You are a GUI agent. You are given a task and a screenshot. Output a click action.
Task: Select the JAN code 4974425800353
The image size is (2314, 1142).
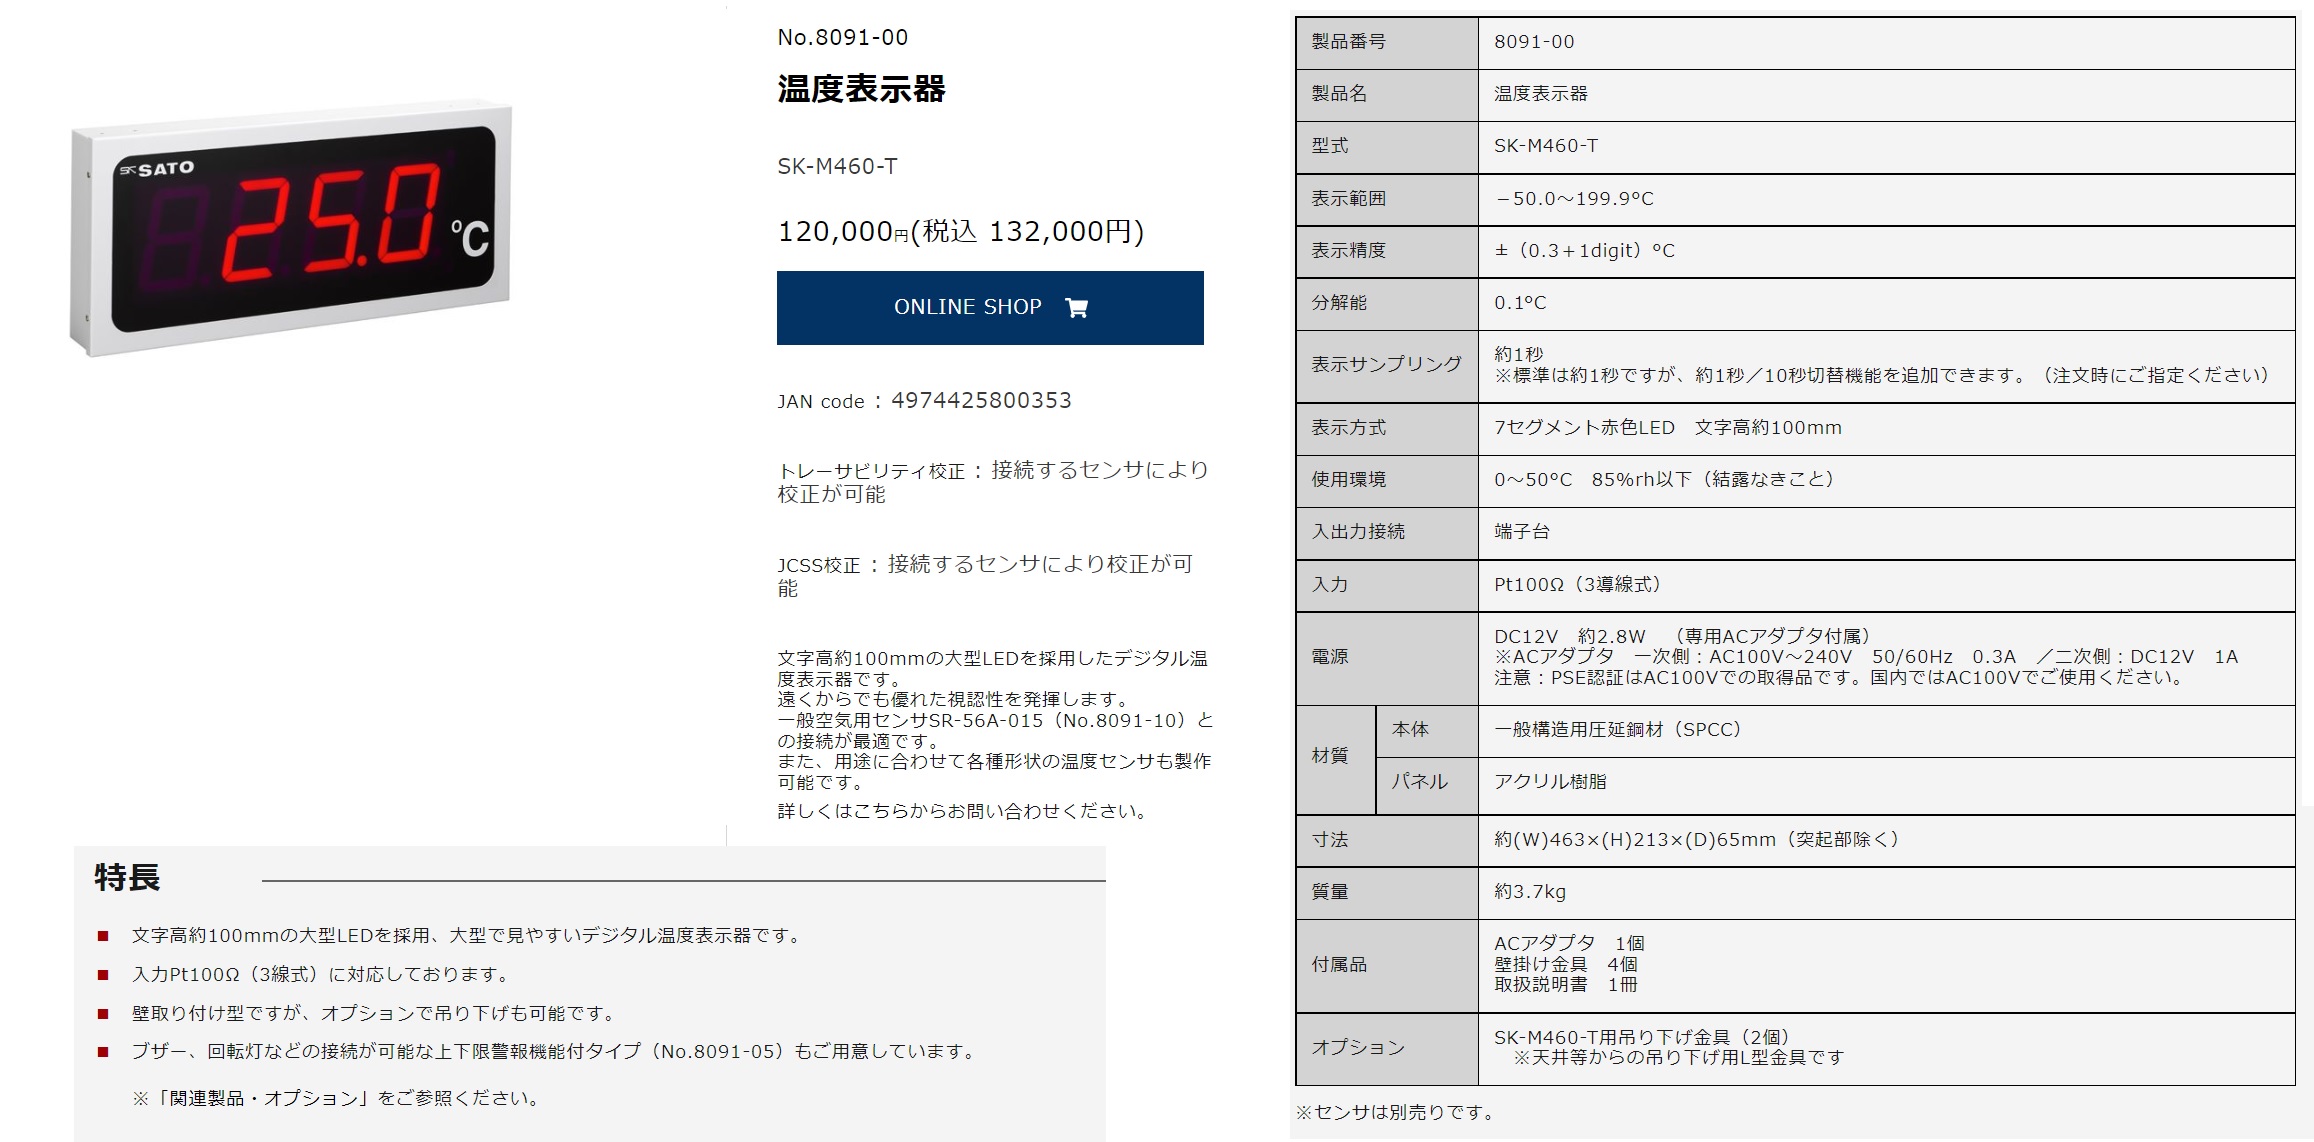[981, 401]
